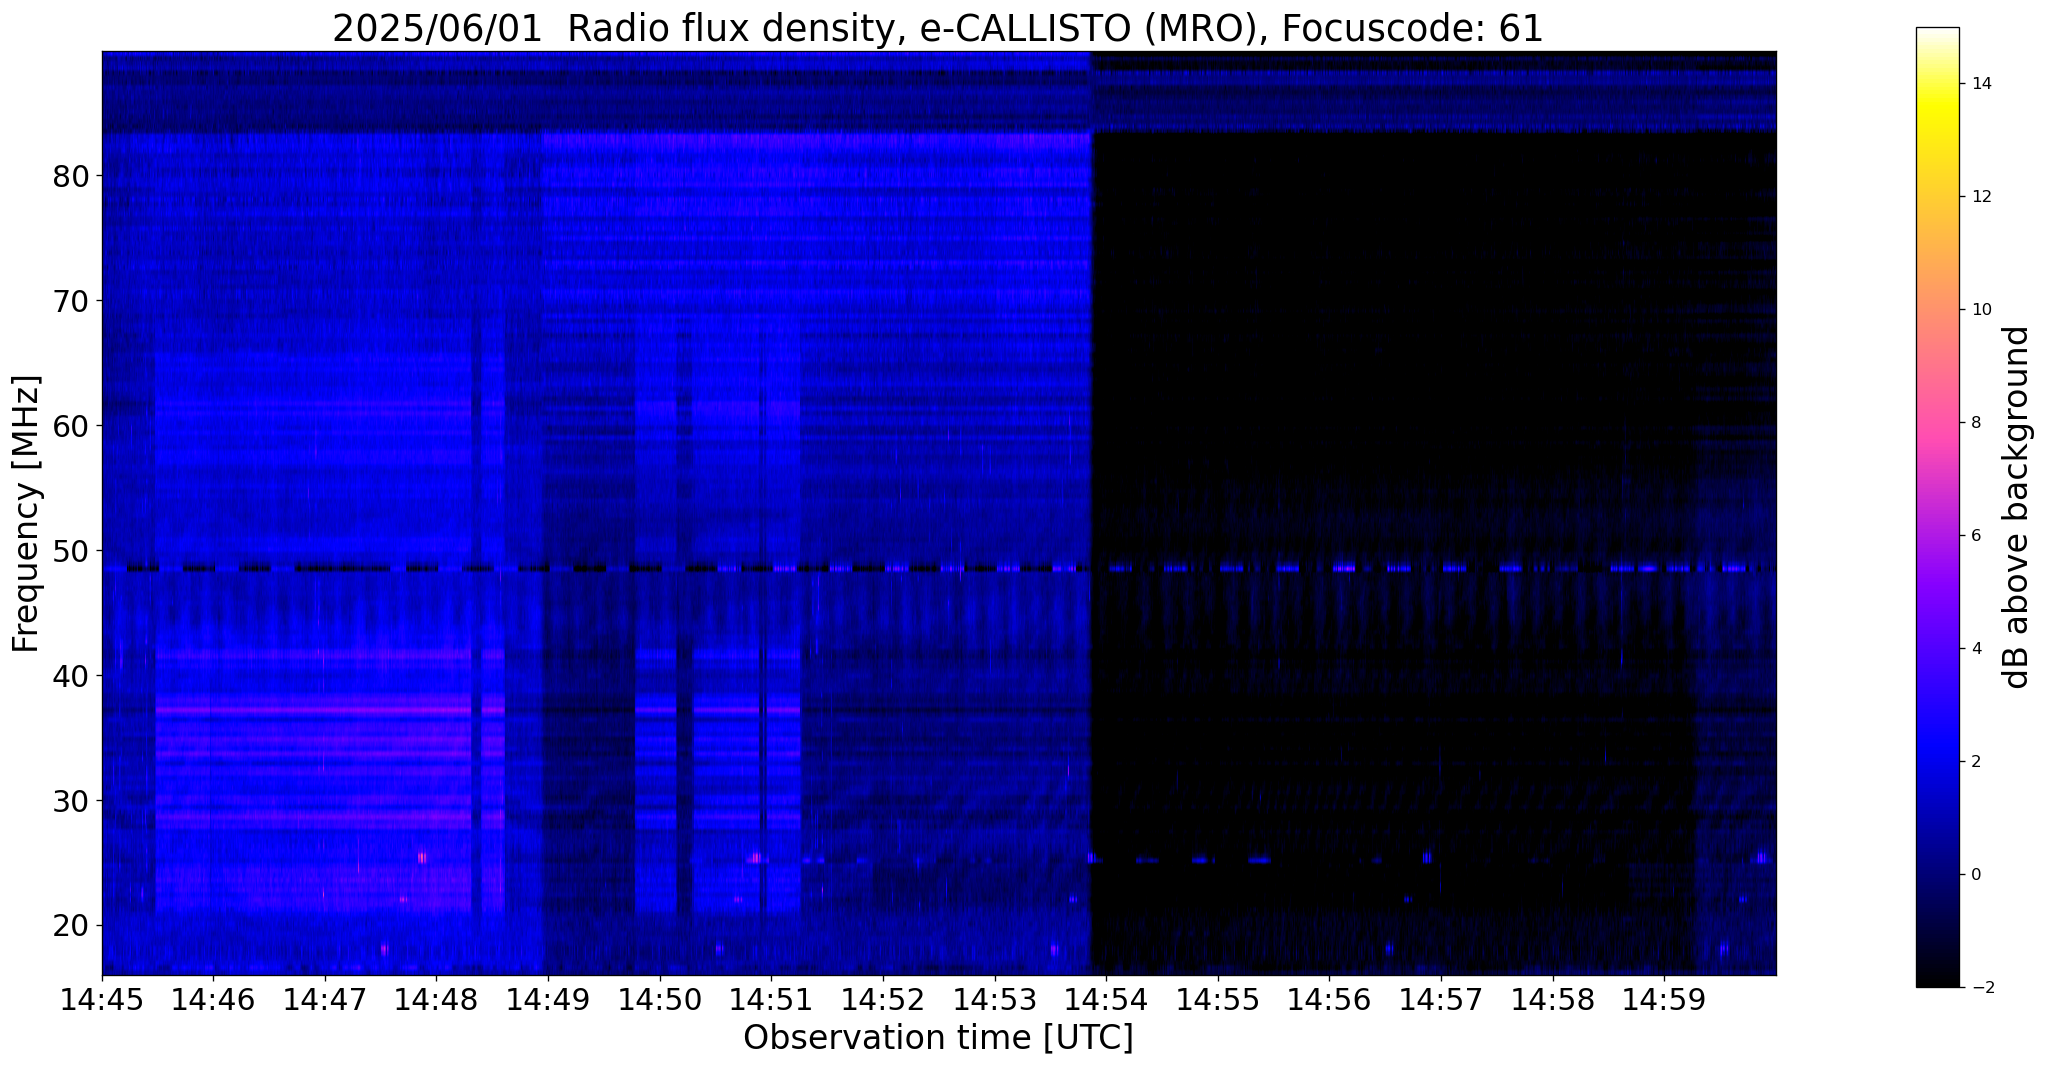Click the 14:55 time tick label
Image resolution: width=2047 pixels, height=1067 pixels.
point(1217,1000)
